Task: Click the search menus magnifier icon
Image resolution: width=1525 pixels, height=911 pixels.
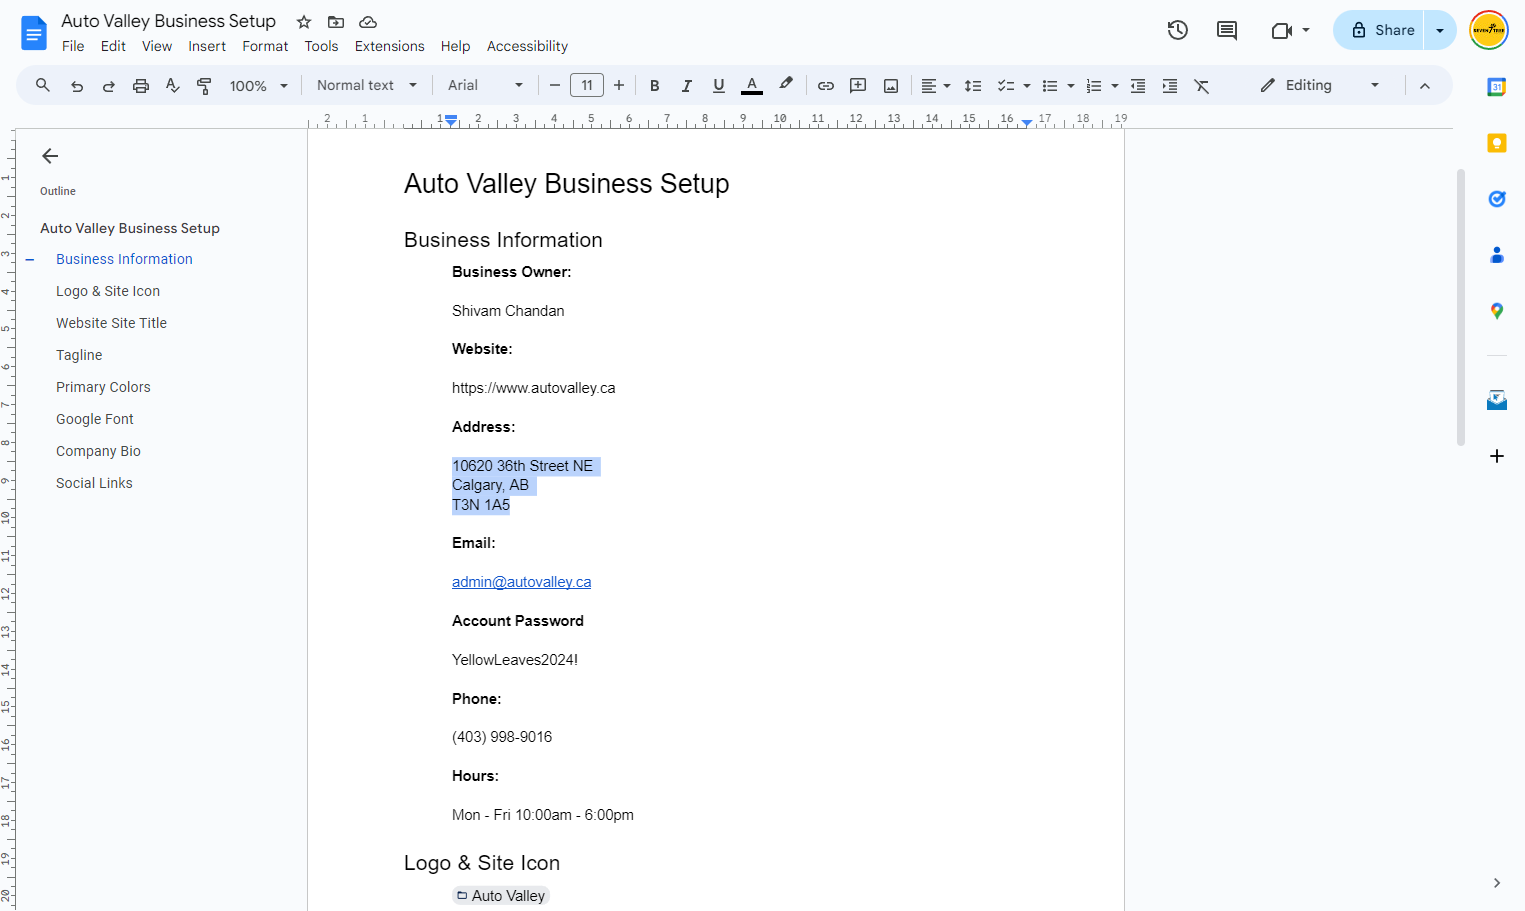Action: coord(43,86)
